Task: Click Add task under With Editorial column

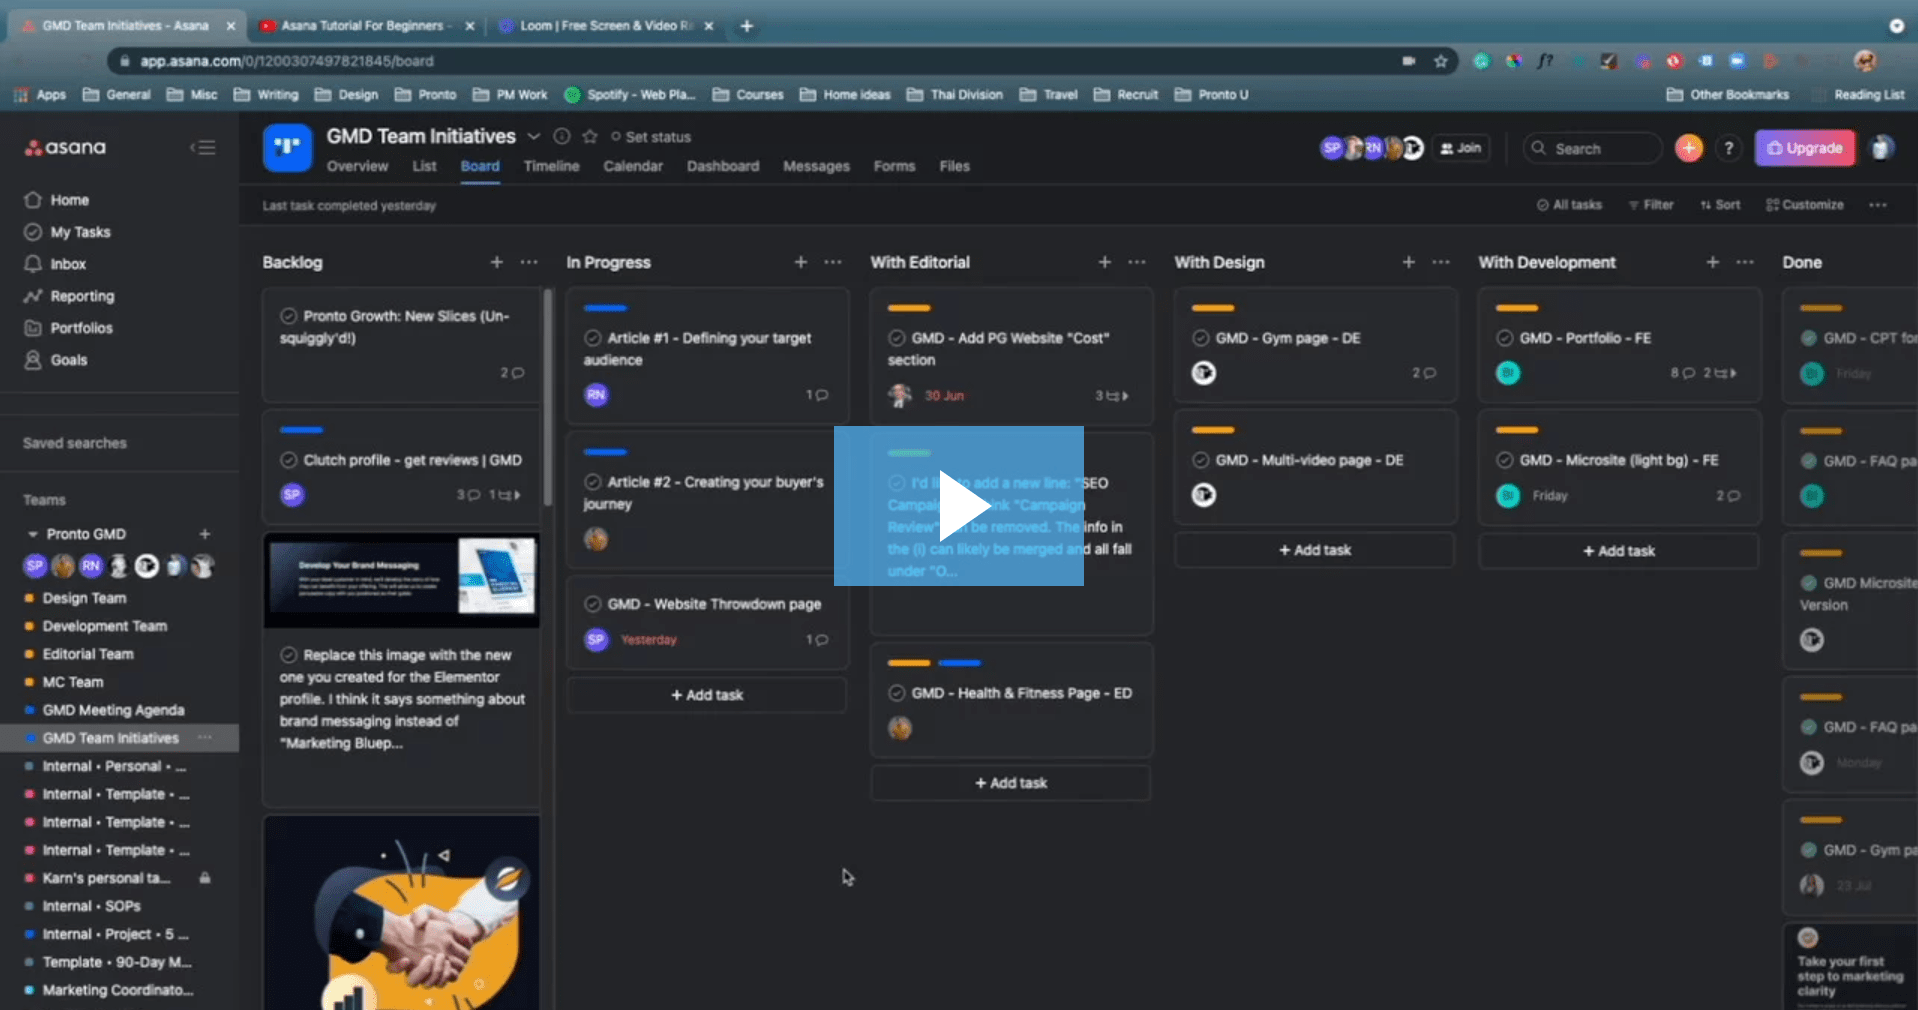Action: point(1011,783)
